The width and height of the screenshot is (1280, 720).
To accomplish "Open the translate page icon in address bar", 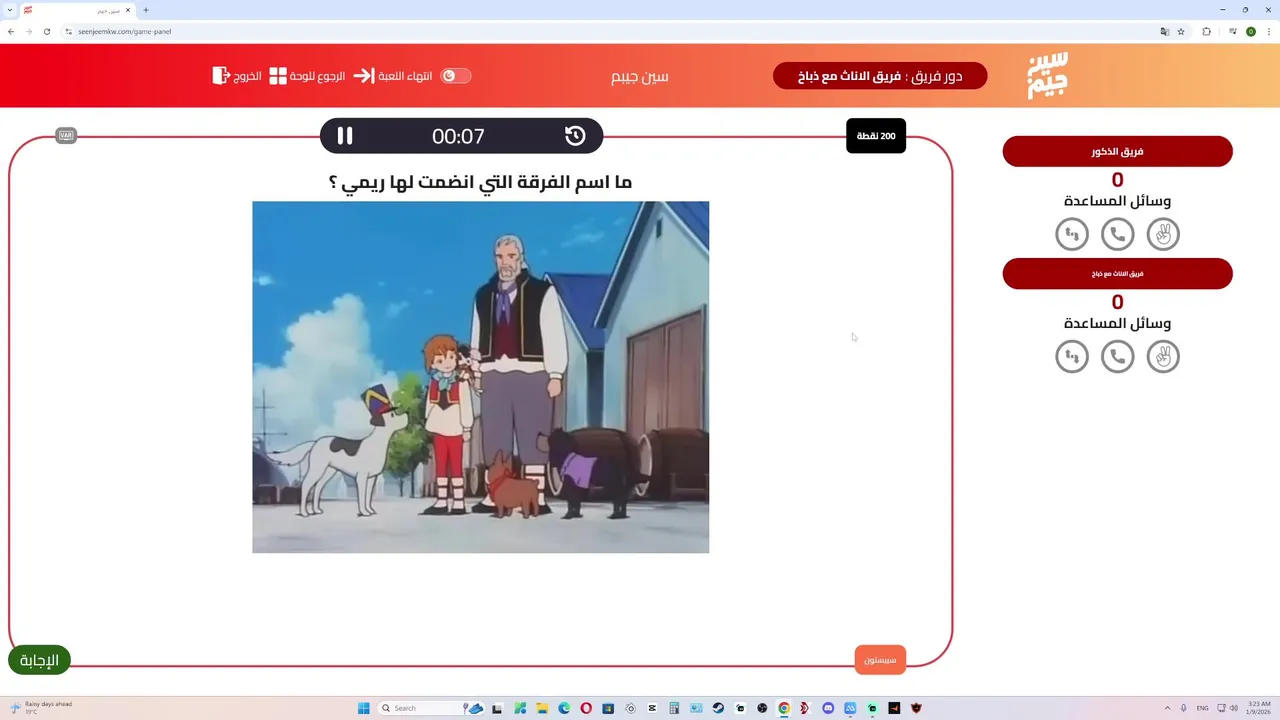I will [x=1165, y=31].
